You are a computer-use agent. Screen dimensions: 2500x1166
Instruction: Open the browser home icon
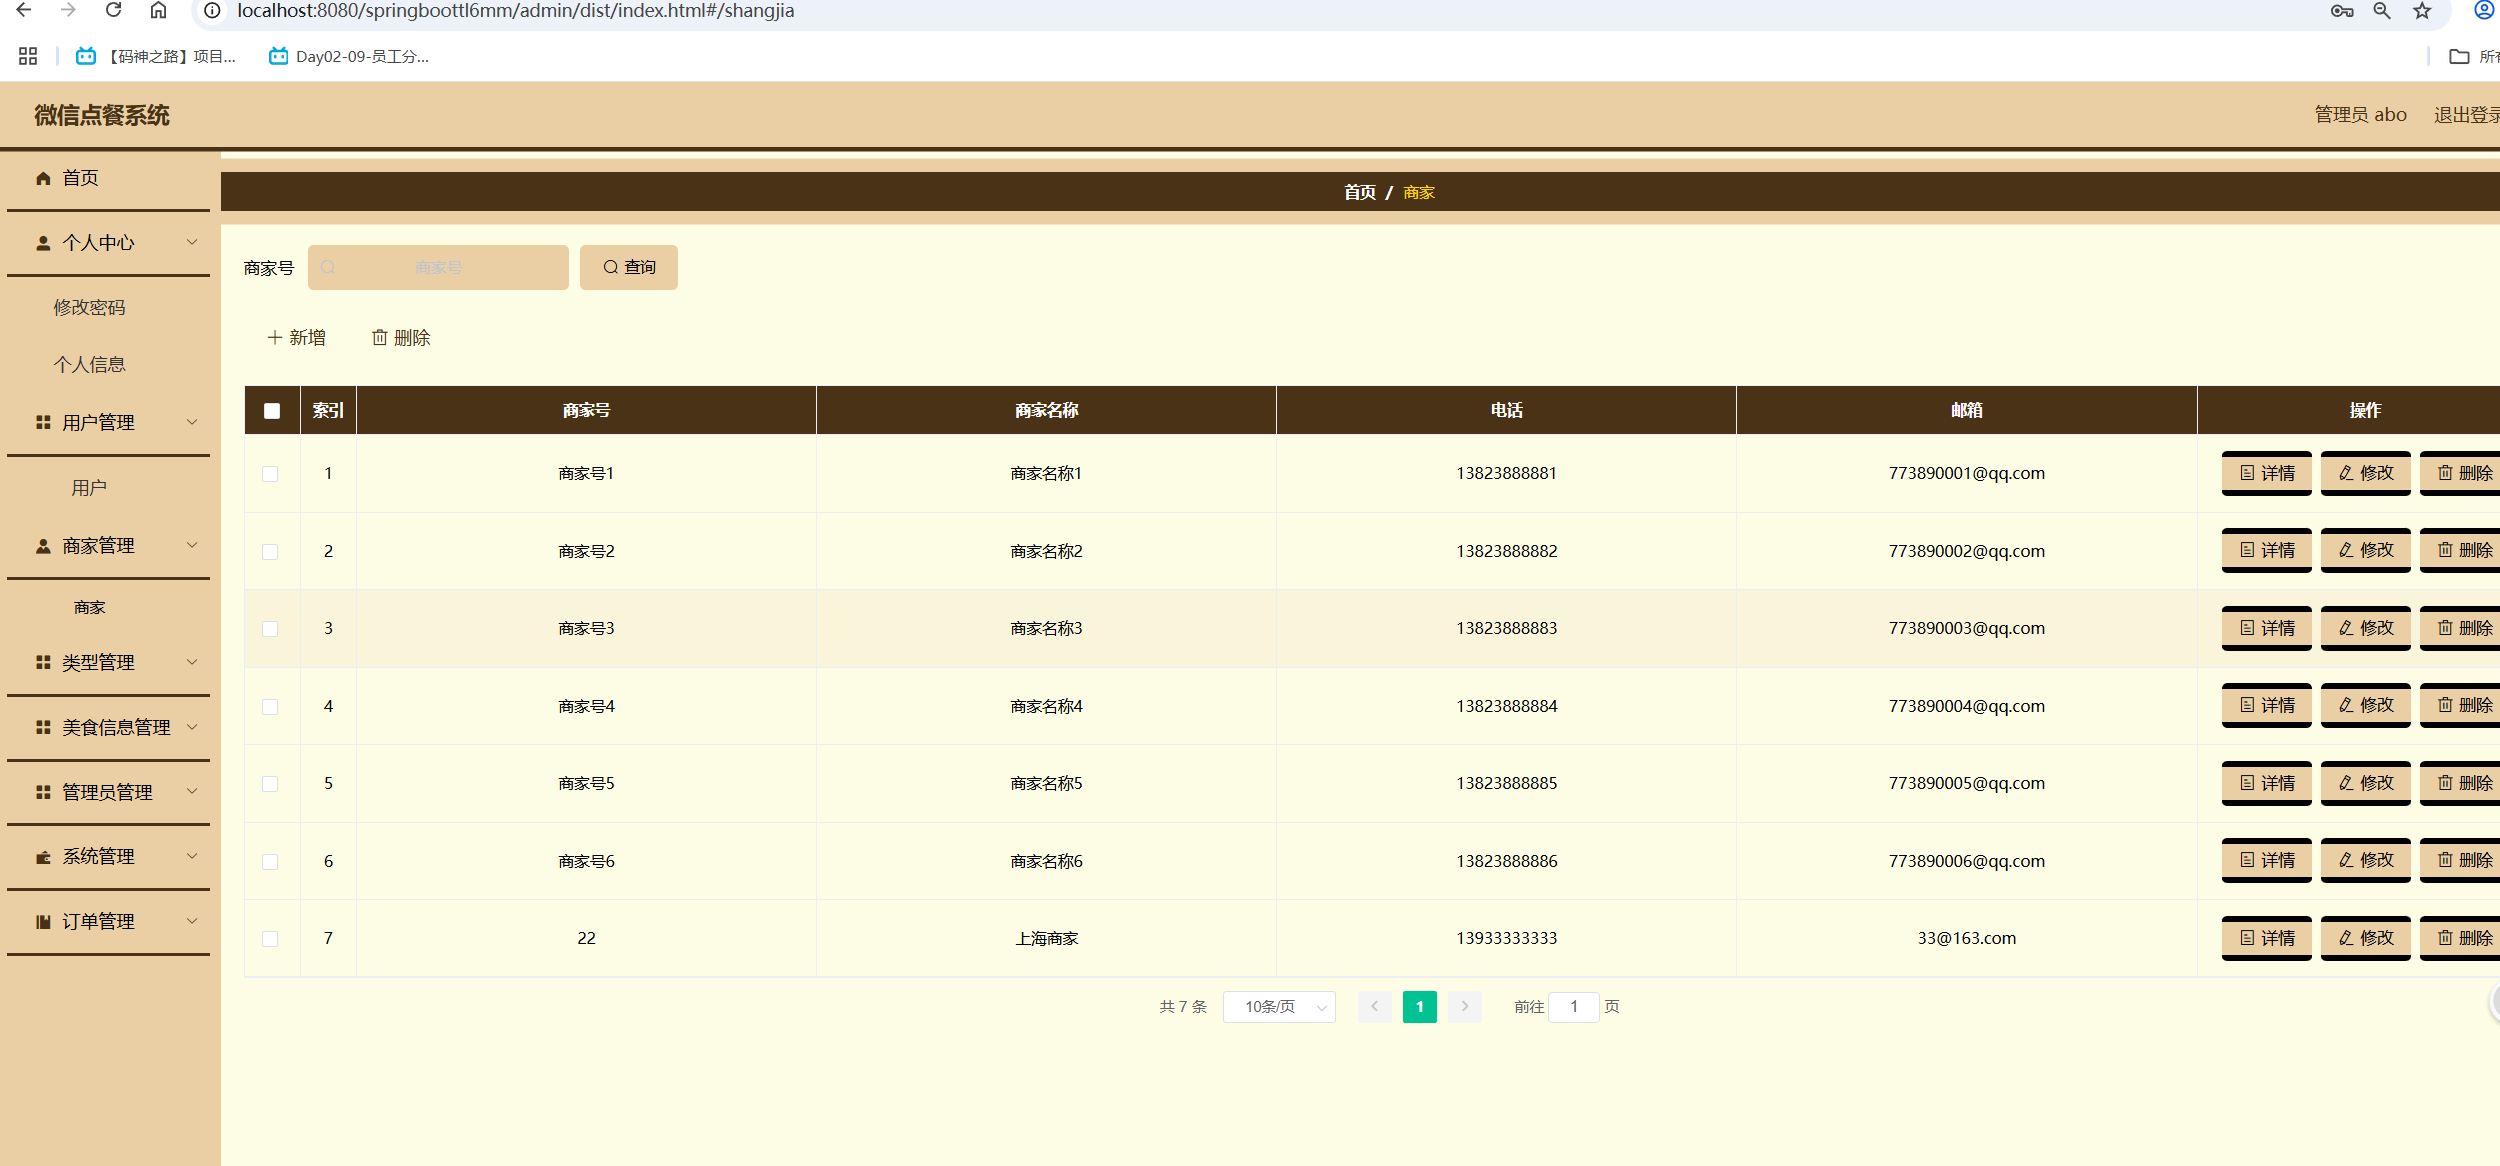click(x=158, y=10)
